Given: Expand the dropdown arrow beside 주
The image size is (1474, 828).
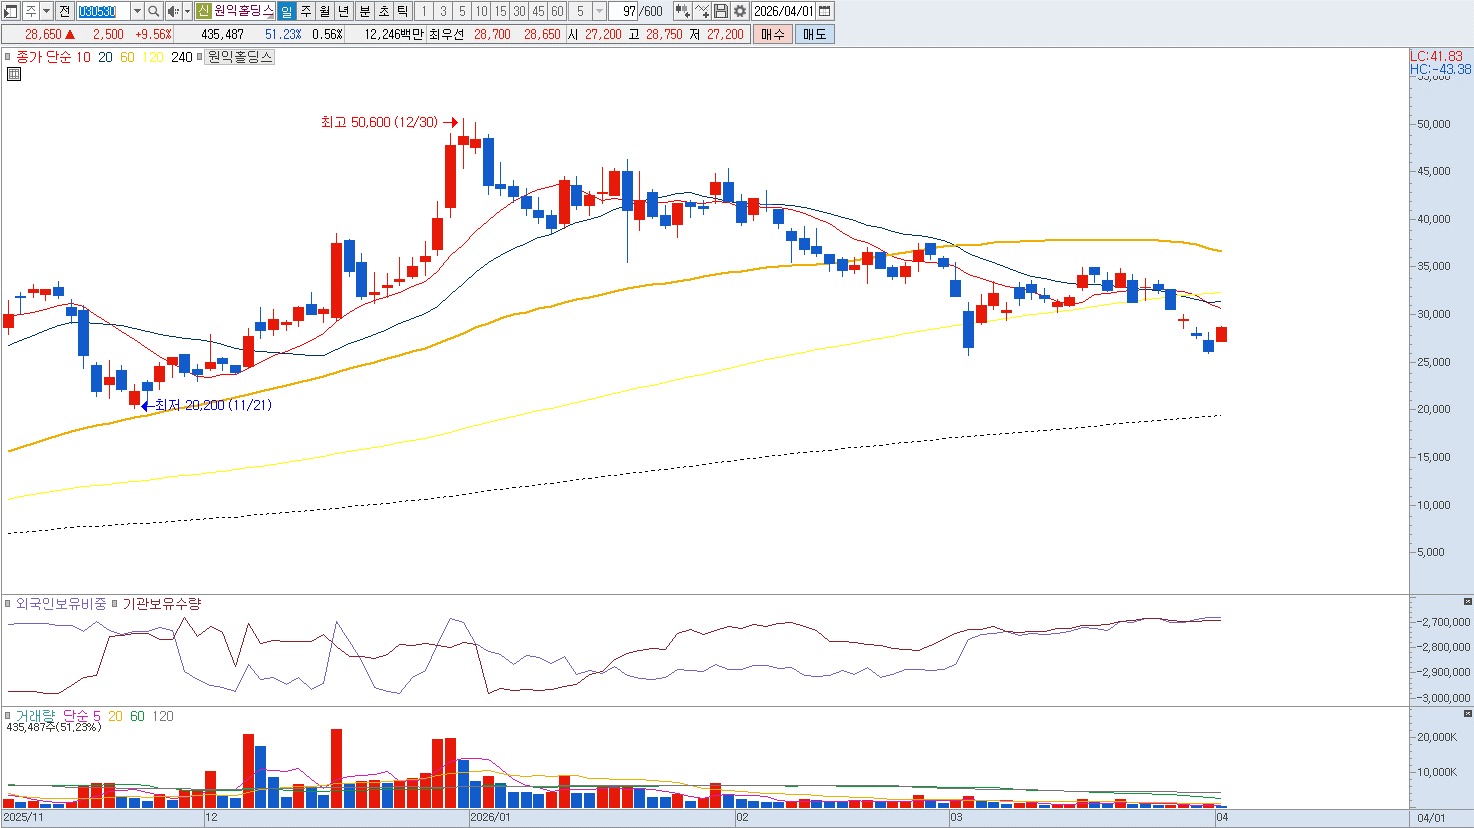Looking at the screenshot, I should pyautogui.click(x=46, y=11).
